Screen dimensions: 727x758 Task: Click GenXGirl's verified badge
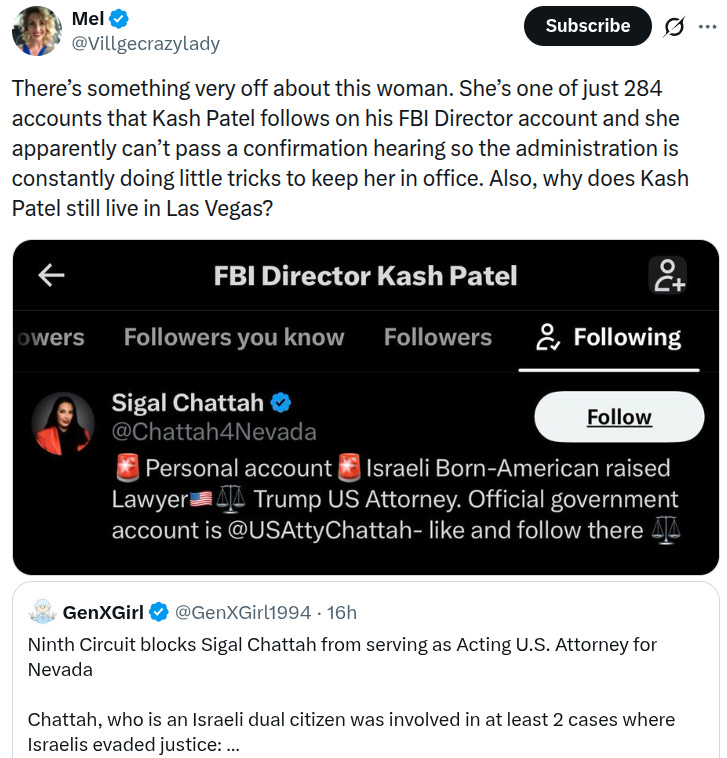[x=159, y=612]
